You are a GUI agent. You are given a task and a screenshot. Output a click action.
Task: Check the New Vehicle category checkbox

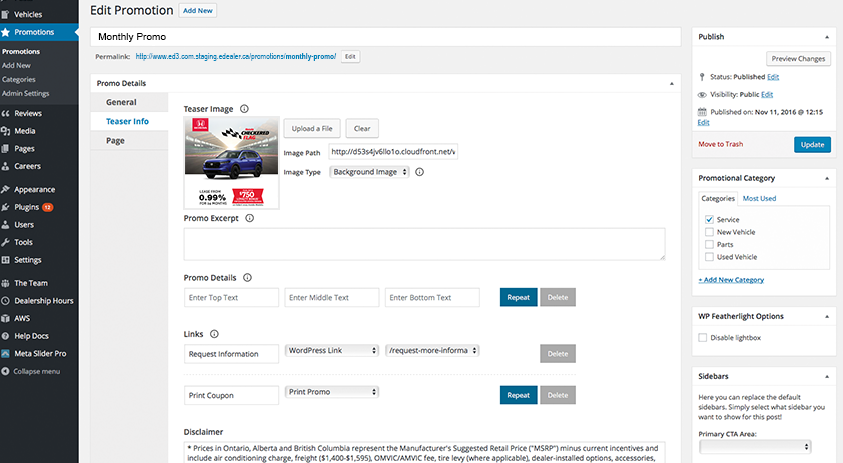point(709,232)
